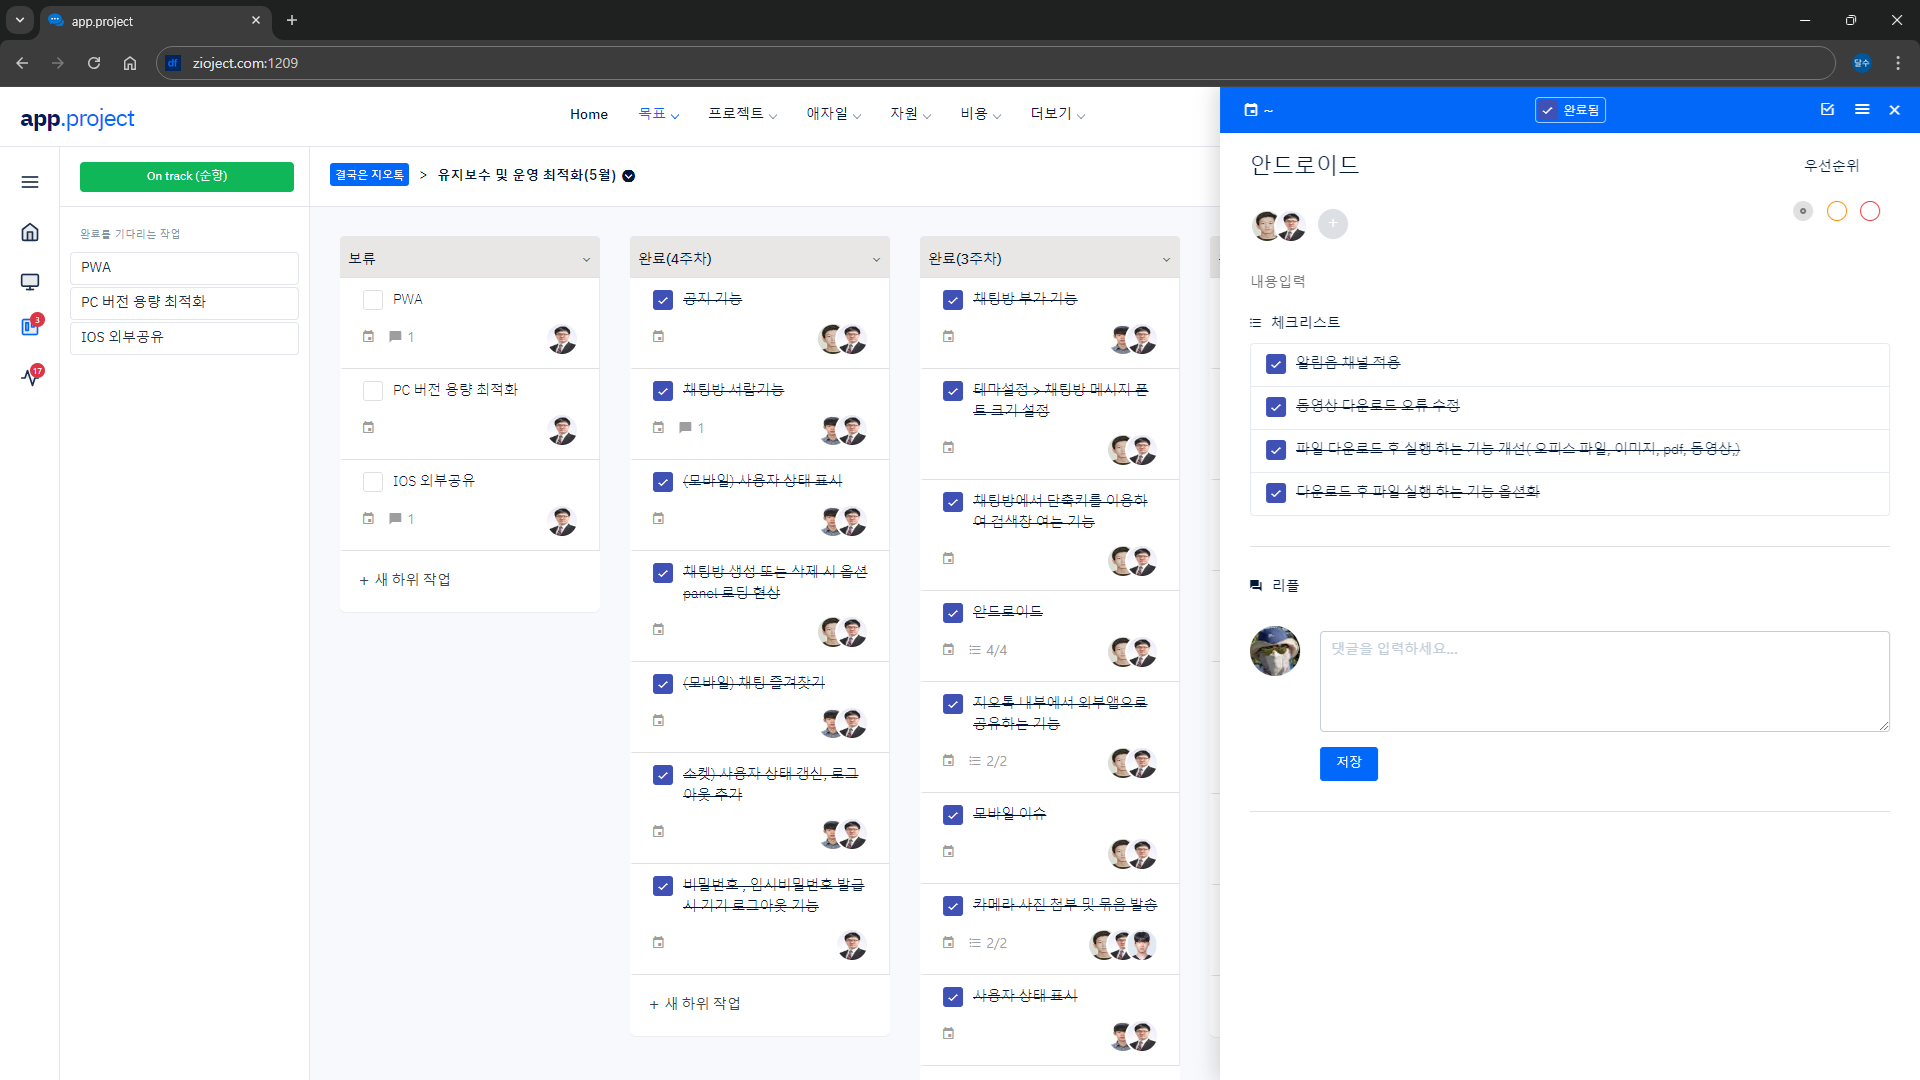The height and width of the screenshot is (1080, 1920).
Task: Click the 내용입력 description field
Action: pyautogui.click(x=1278, y=282)
